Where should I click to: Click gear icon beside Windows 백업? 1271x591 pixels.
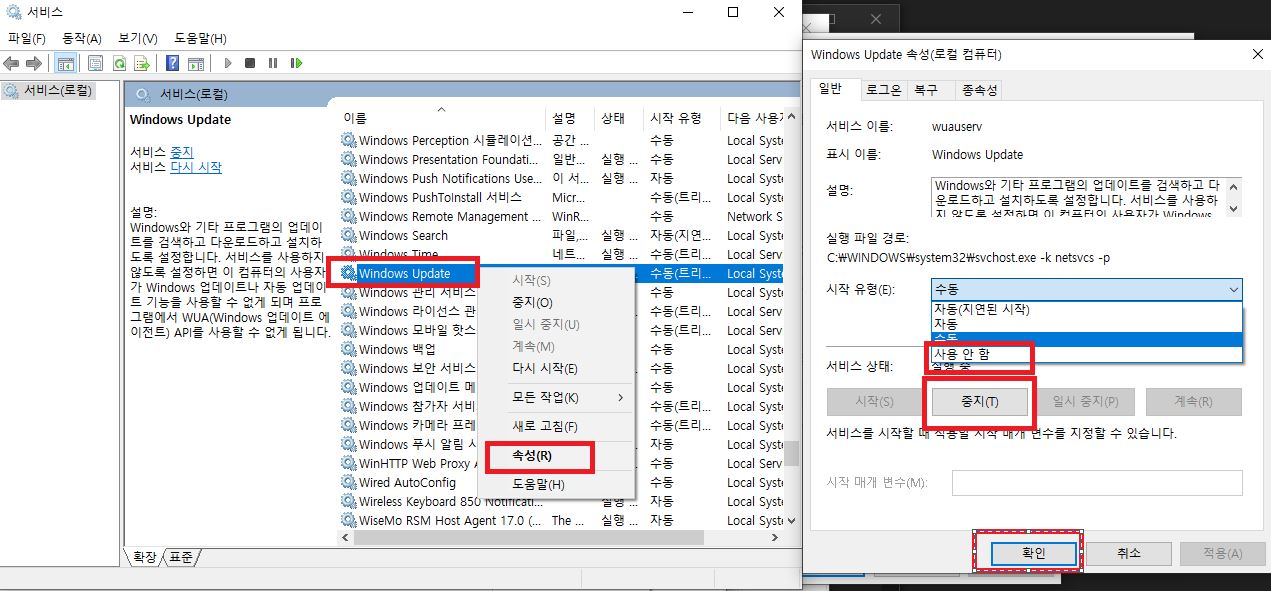coord(348,350)
